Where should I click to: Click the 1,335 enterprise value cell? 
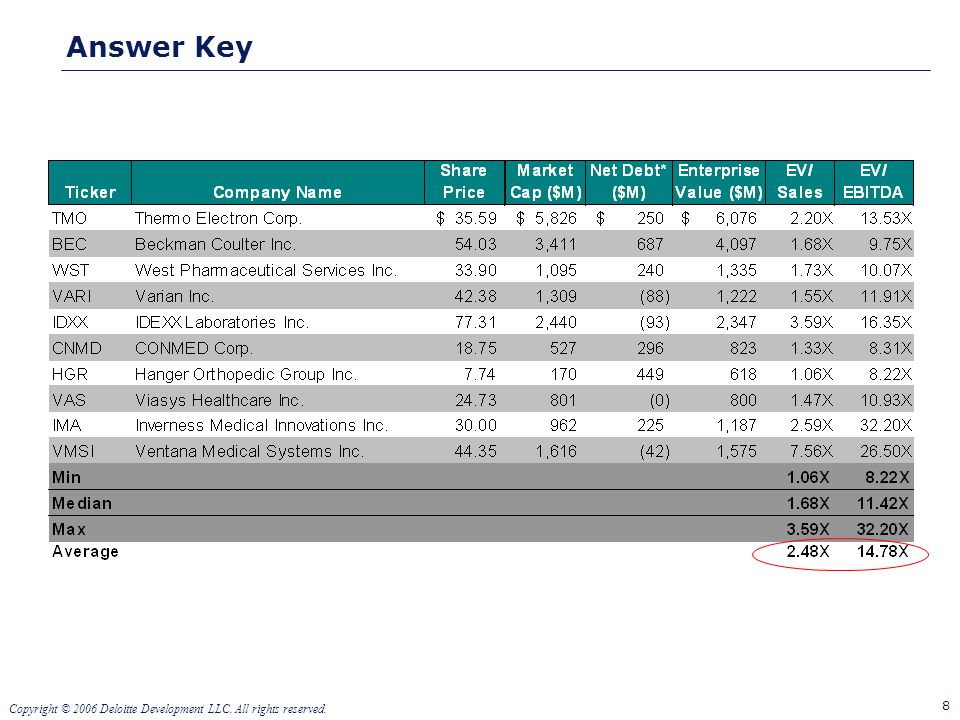click(737, 270)
